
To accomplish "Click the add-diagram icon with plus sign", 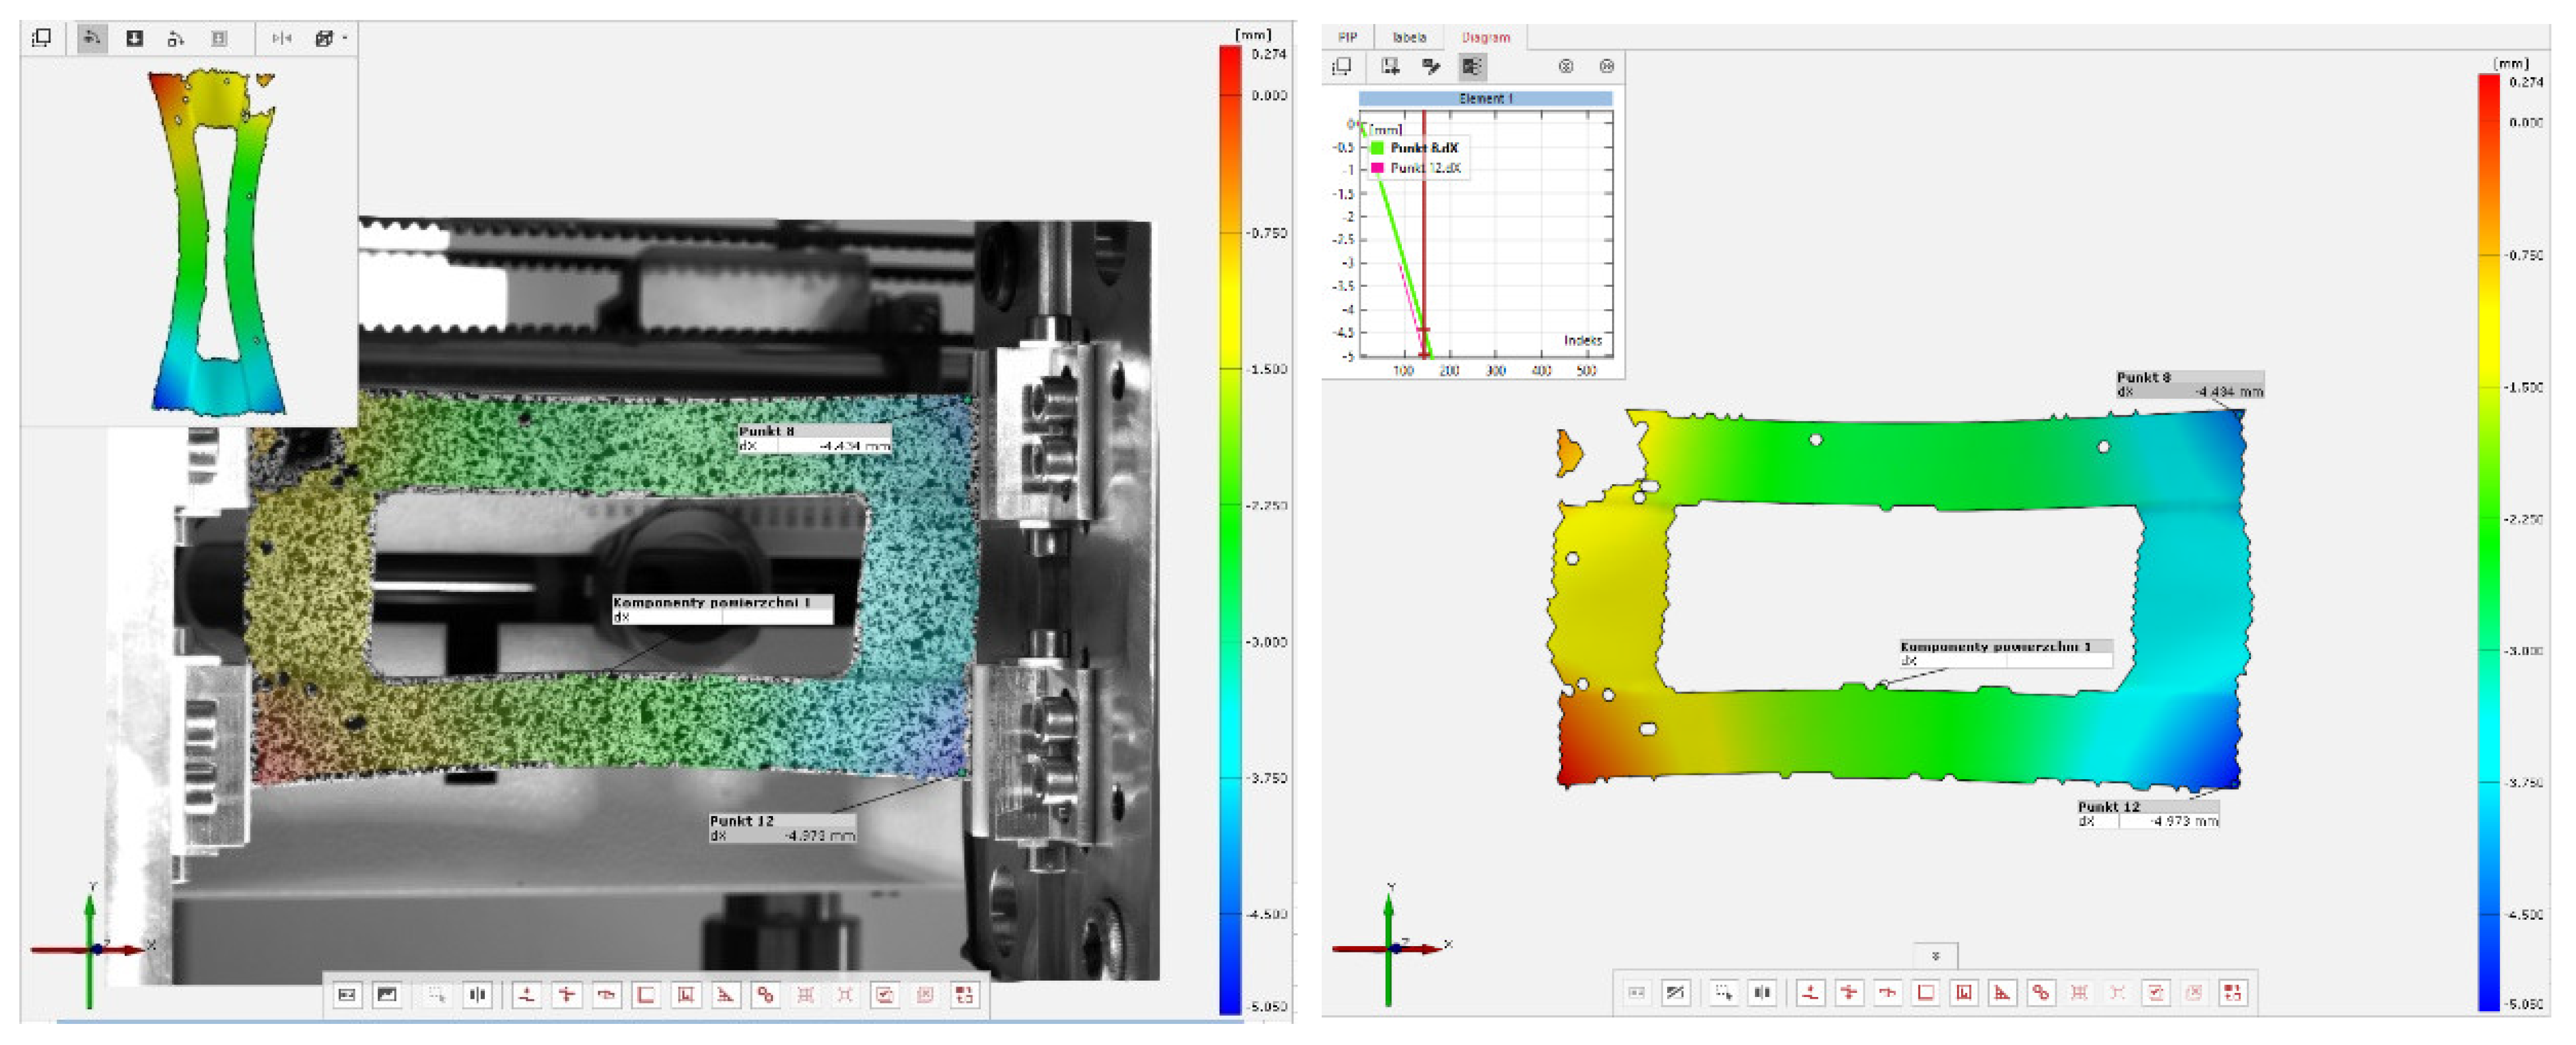I will [x=1390, y=66].
